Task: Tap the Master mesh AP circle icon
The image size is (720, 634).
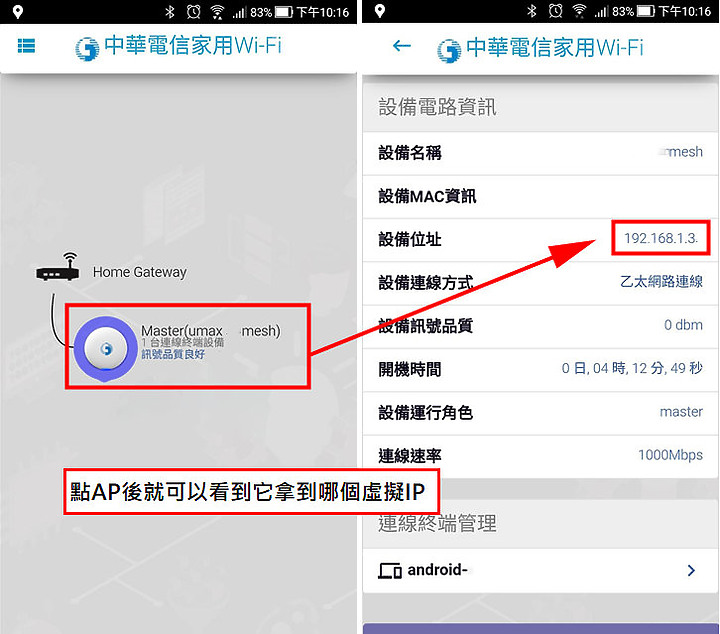Action: (106, 349)
